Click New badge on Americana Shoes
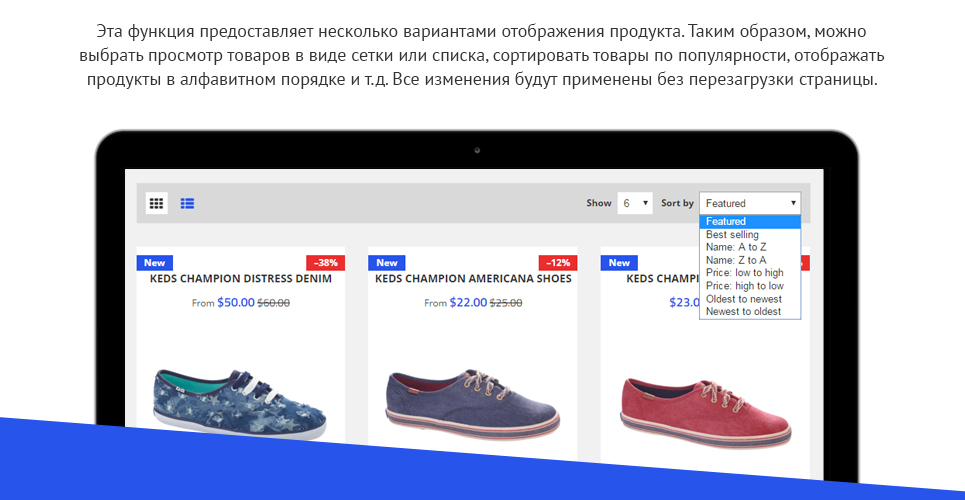Viewport: 965px width, 500px height. pos(387,263)
